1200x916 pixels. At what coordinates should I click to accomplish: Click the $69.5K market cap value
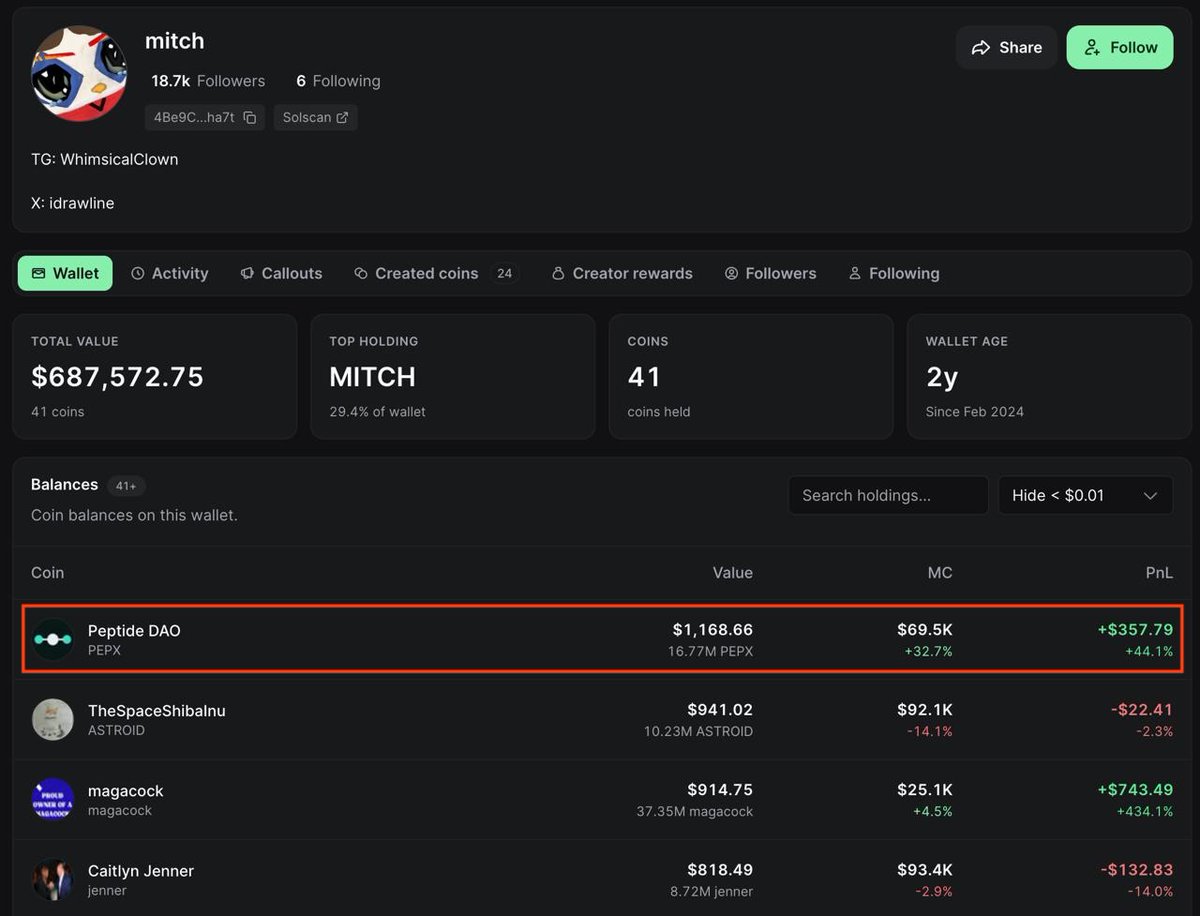(925, 630)
